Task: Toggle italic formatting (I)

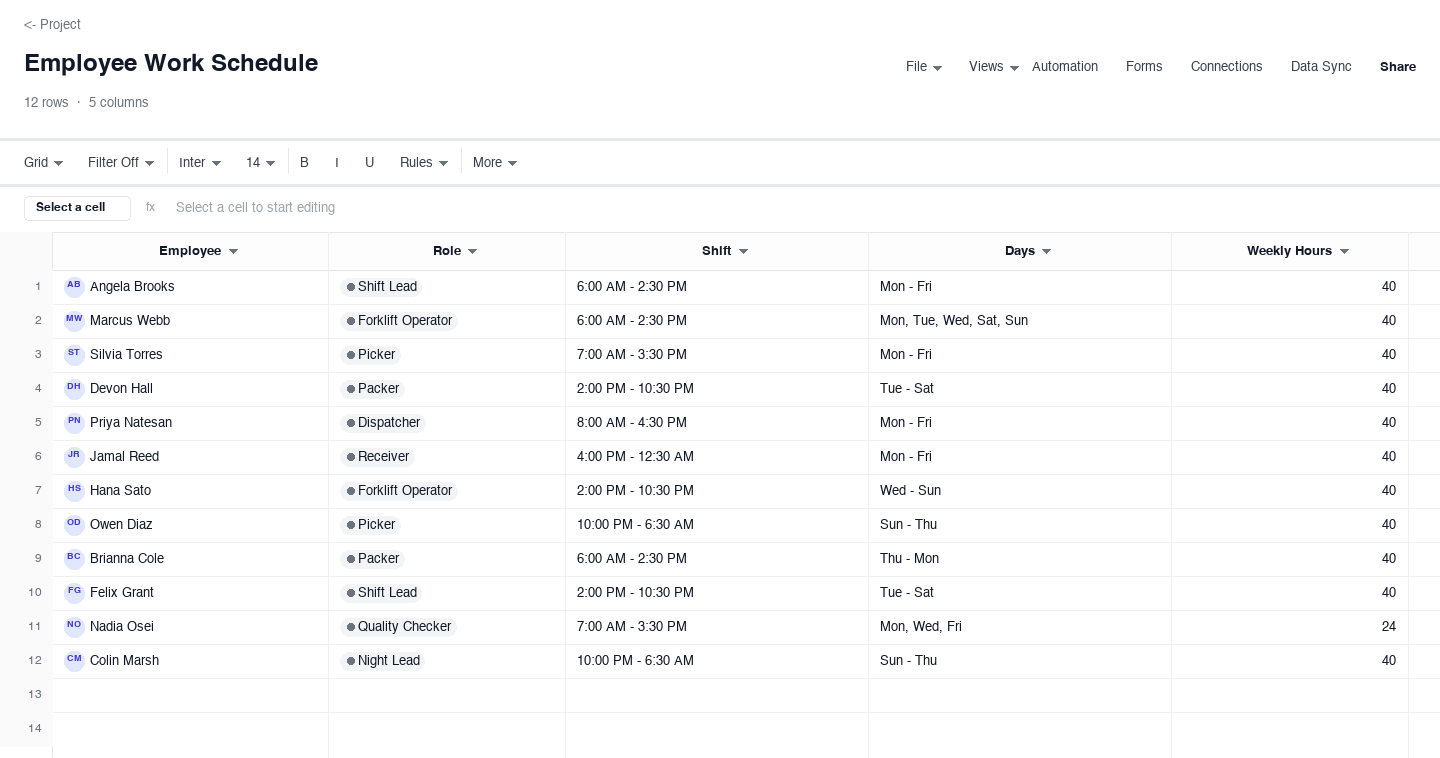Action: point(337,162)
